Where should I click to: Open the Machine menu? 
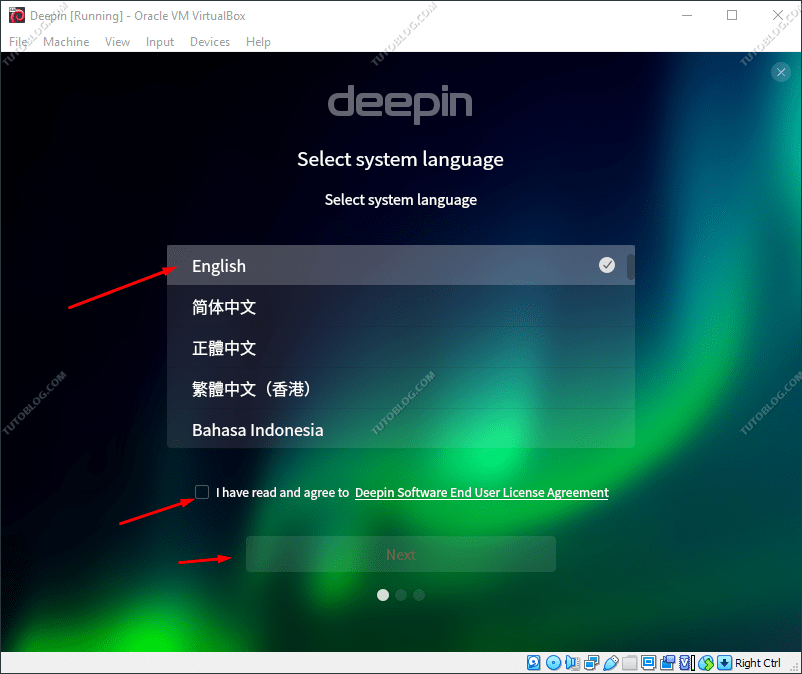[66, 42]
